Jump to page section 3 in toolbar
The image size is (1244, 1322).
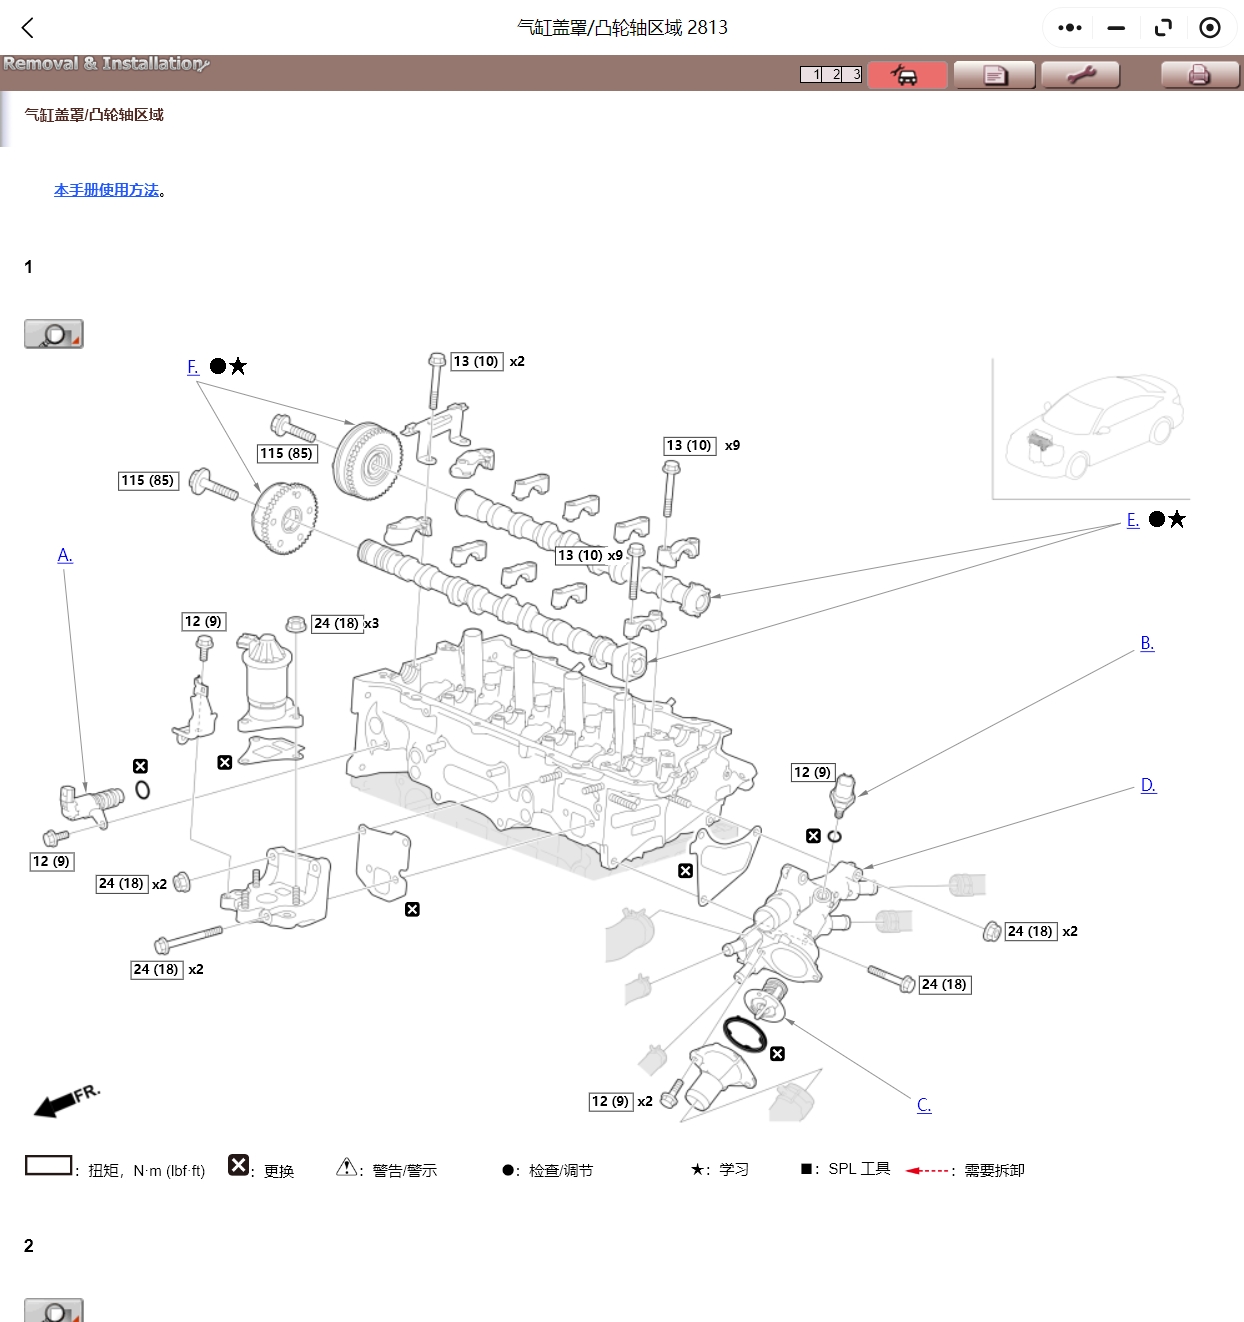(855, 75)
